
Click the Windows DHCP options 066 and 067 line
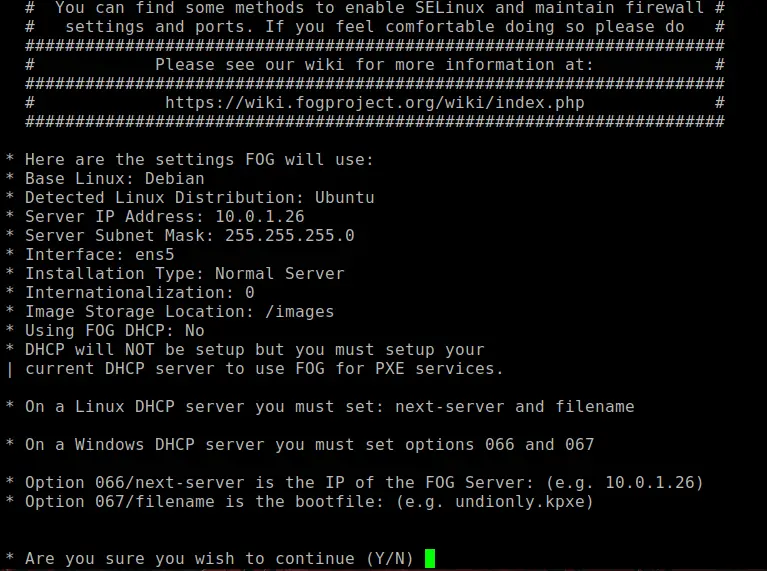[x=310, y=444]
